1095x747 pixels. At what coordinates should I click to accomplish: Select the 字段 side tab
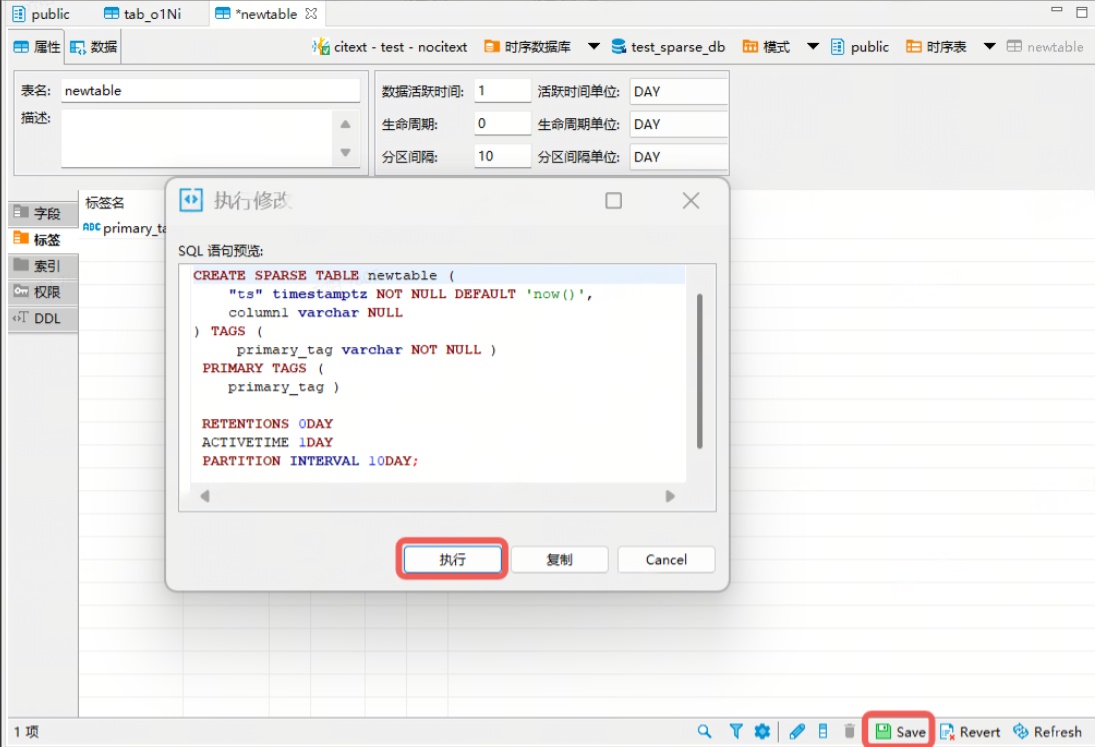tap(43, 213)
